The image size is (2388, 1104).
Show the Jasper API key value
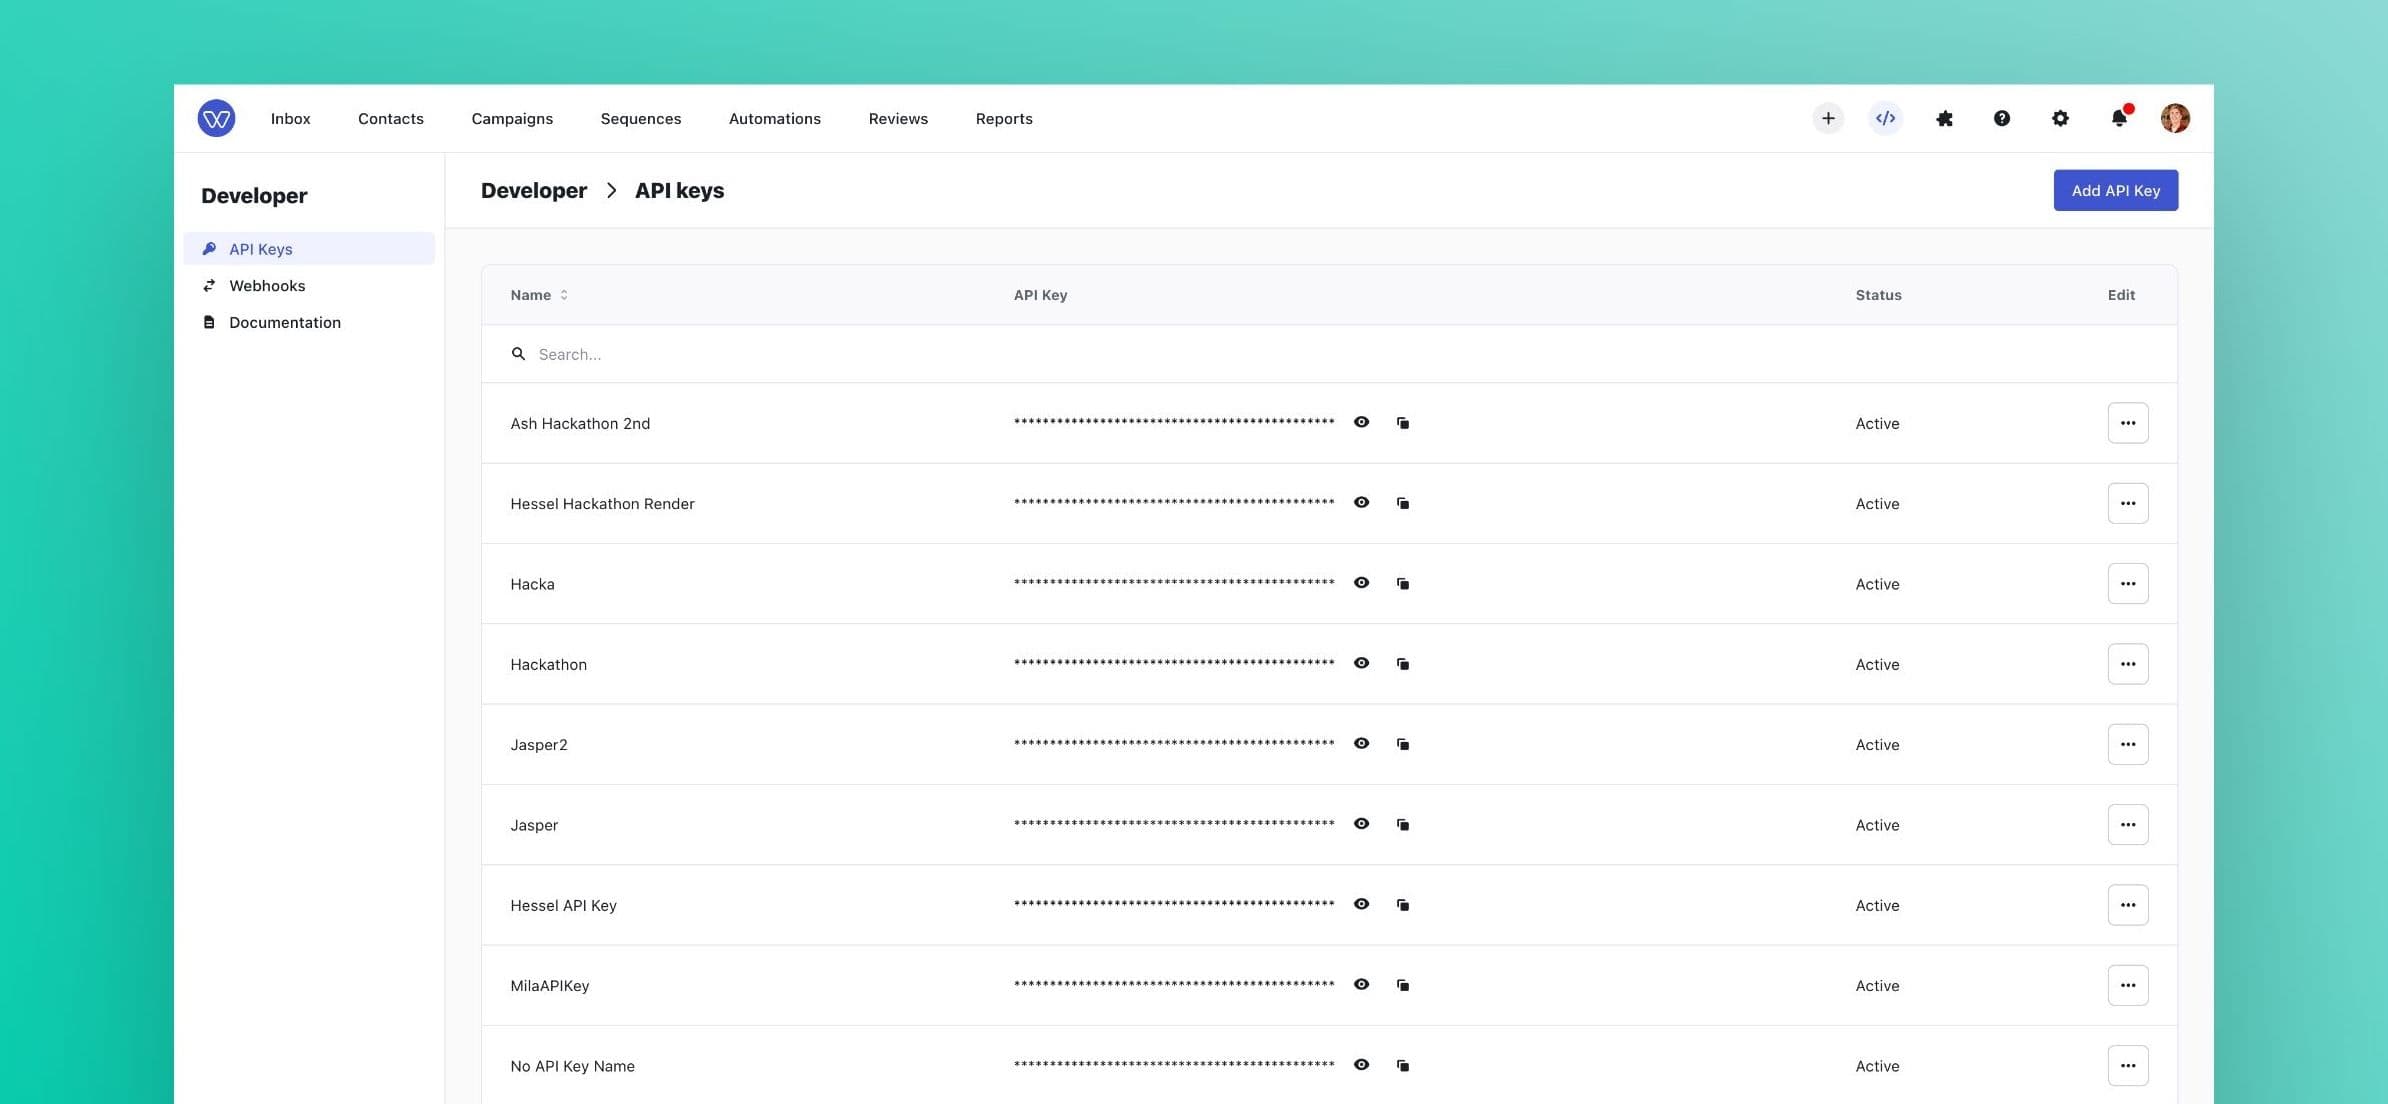point(1362,824)
